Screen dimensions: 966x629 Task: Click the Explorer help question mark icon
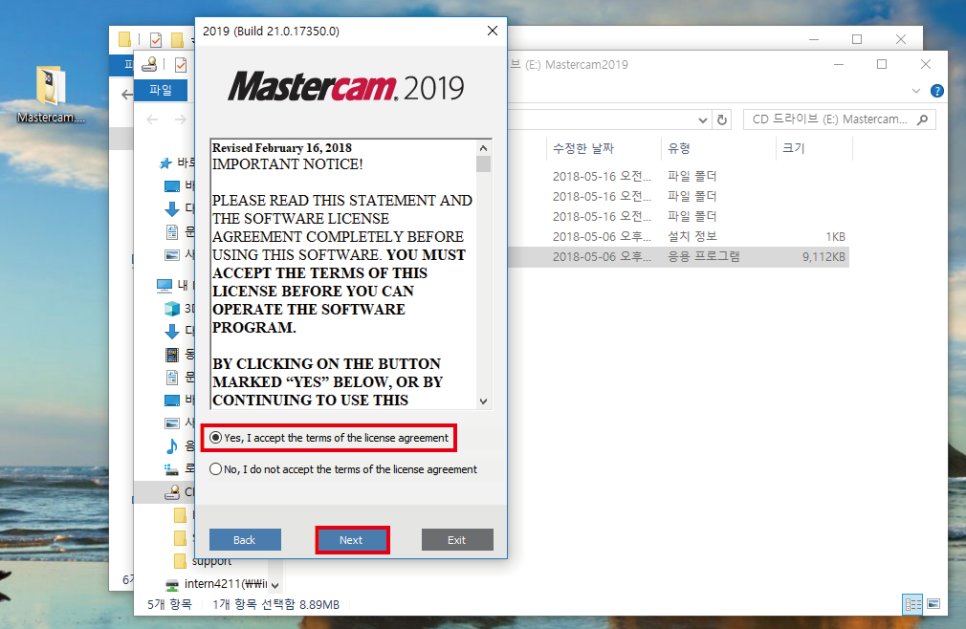pos(936,91)
